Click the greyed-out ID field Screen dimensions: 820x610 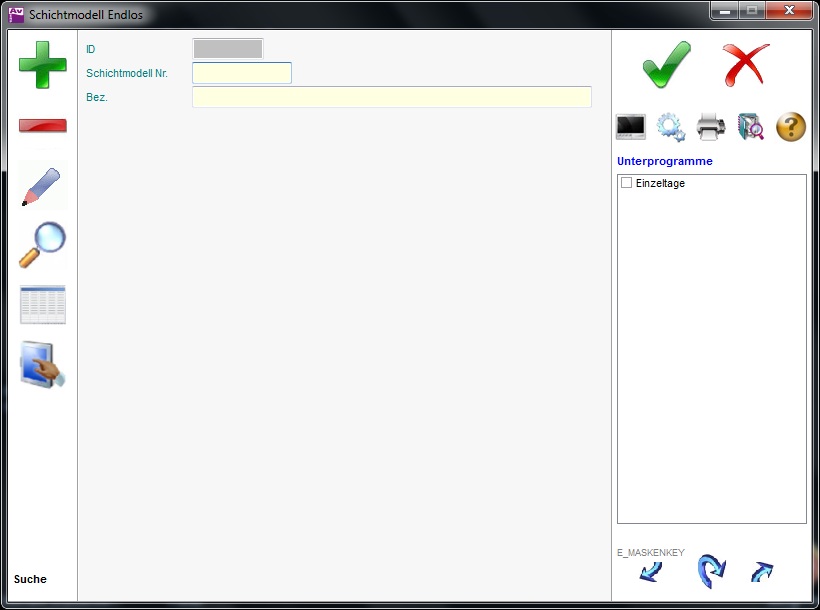[x=228, y=49]
